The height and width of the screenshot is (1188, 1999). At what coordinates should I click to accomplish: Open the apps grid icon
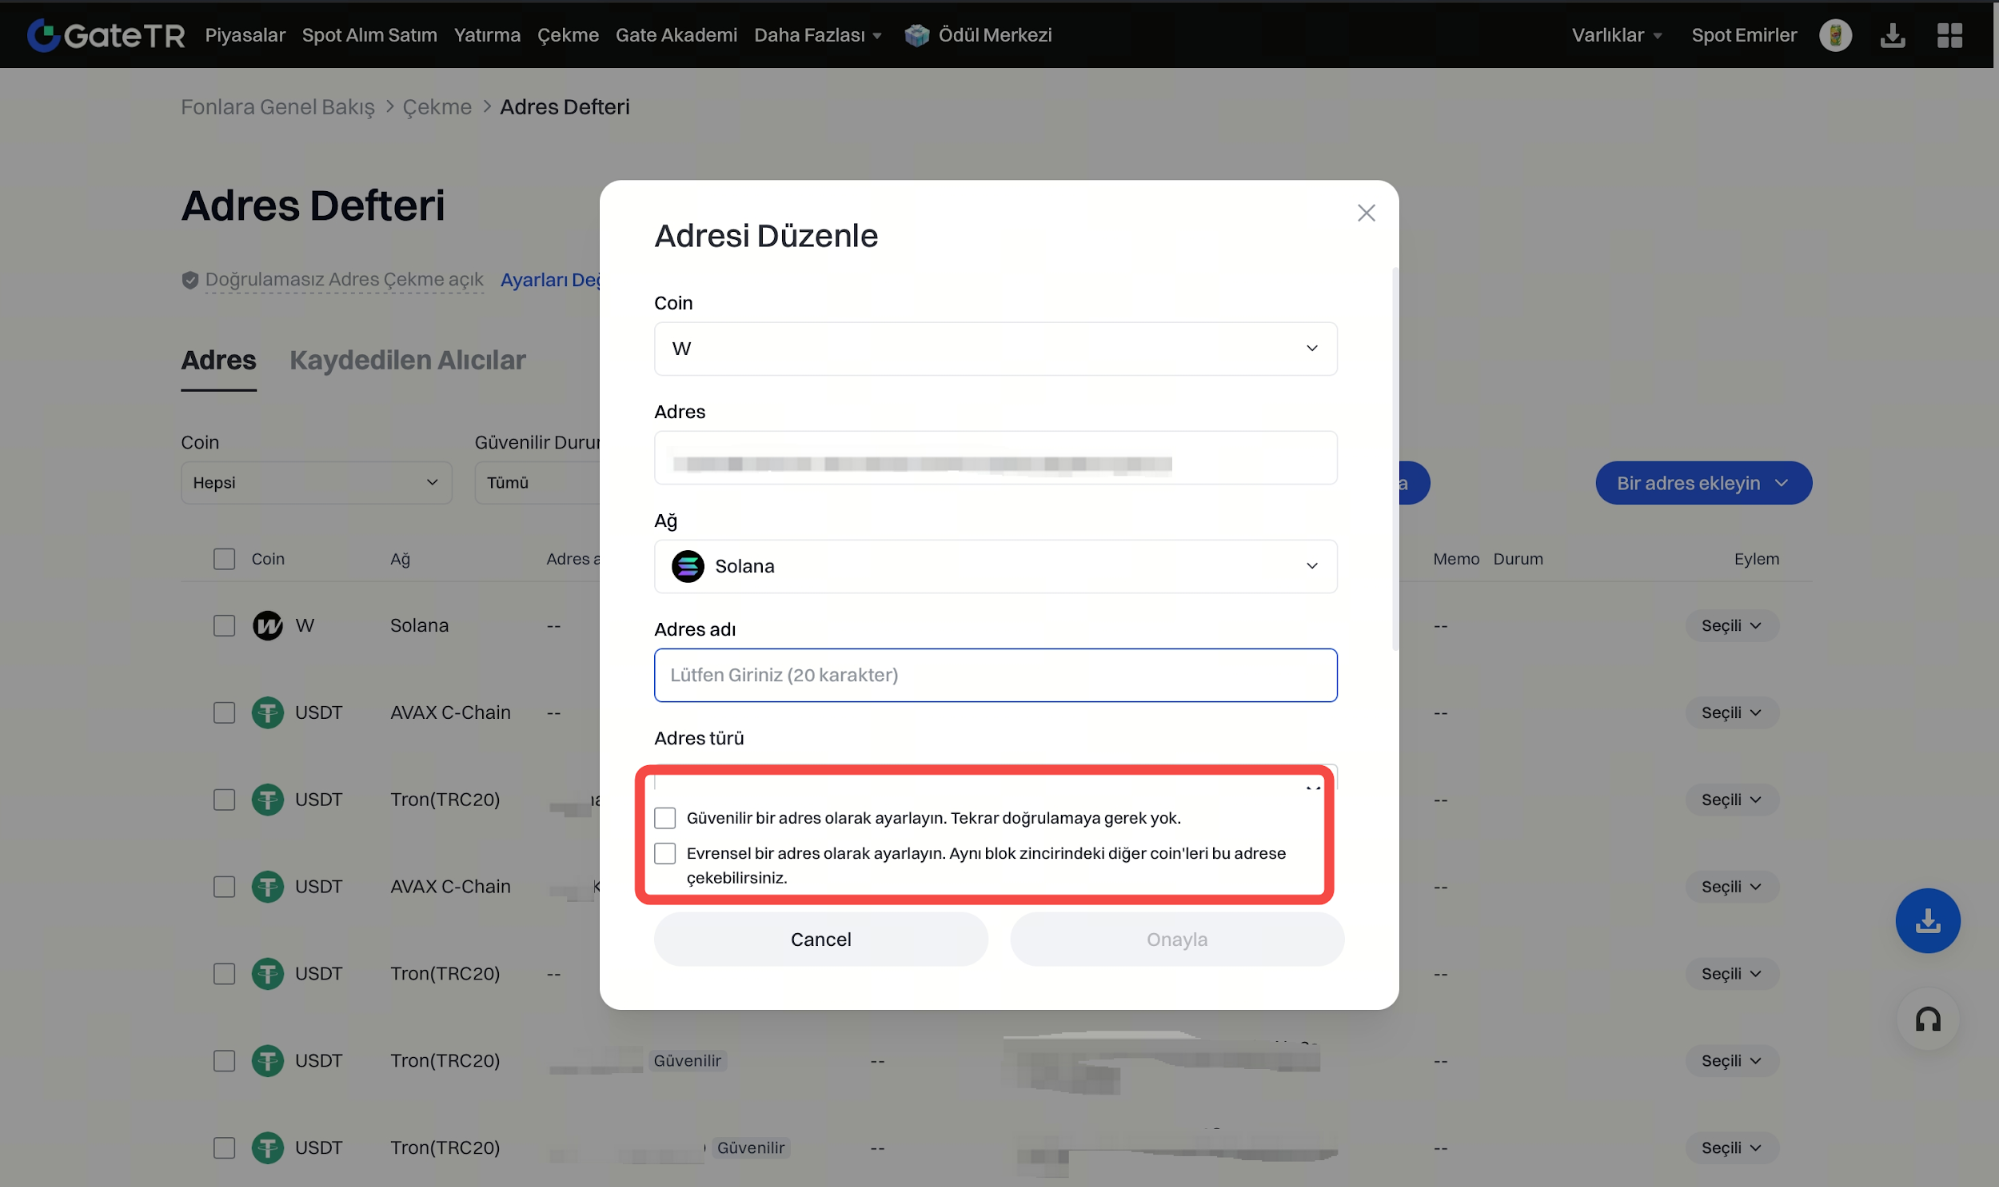[1949, 35]
